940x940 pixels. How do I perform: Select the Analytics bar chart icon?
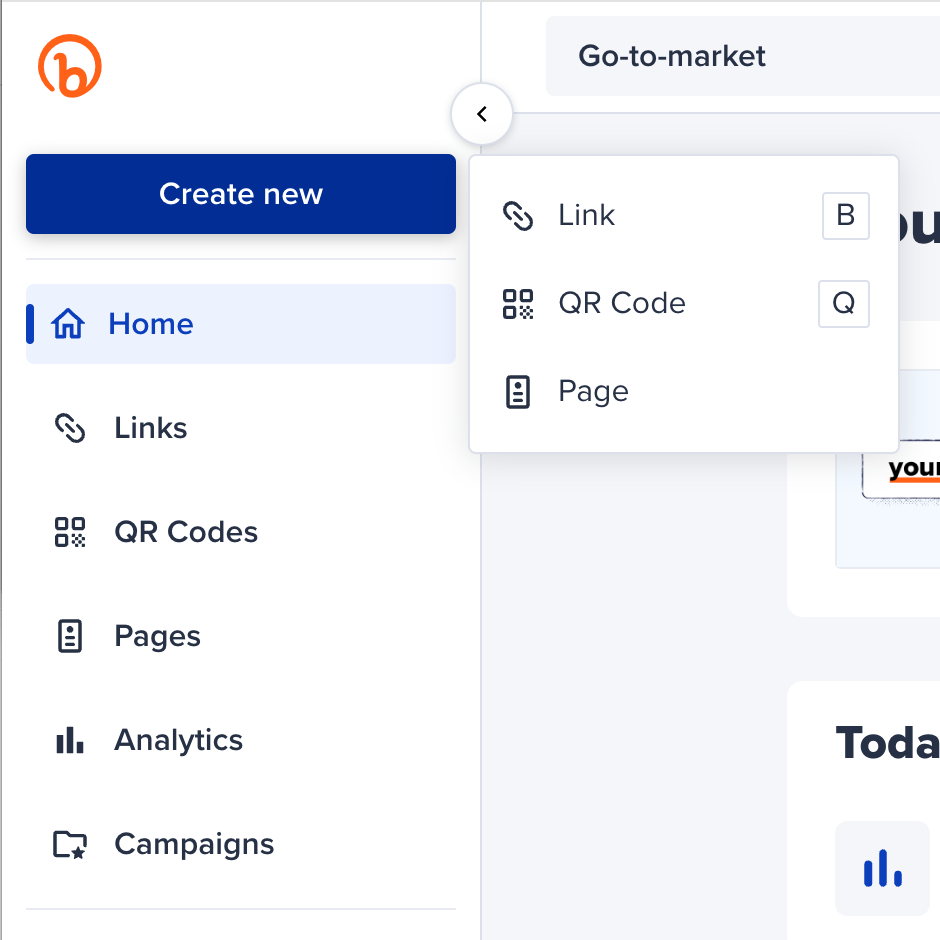[69, 739]
